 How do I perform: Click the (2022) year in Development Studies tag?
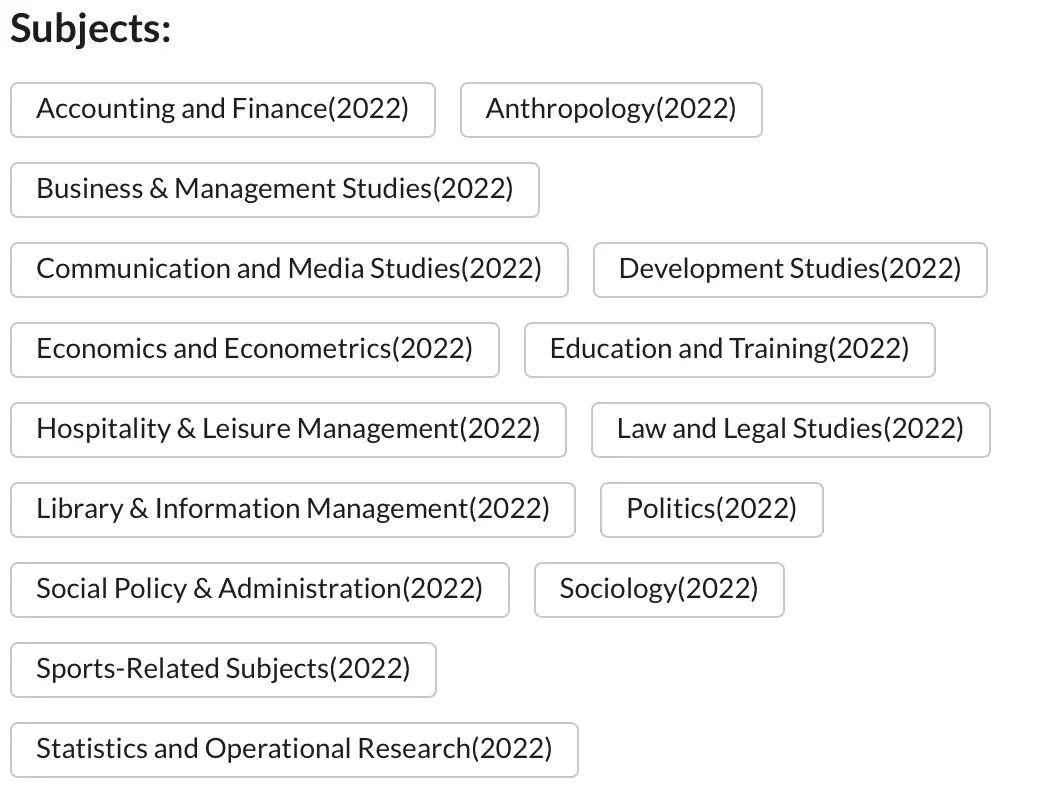(920, 269)
